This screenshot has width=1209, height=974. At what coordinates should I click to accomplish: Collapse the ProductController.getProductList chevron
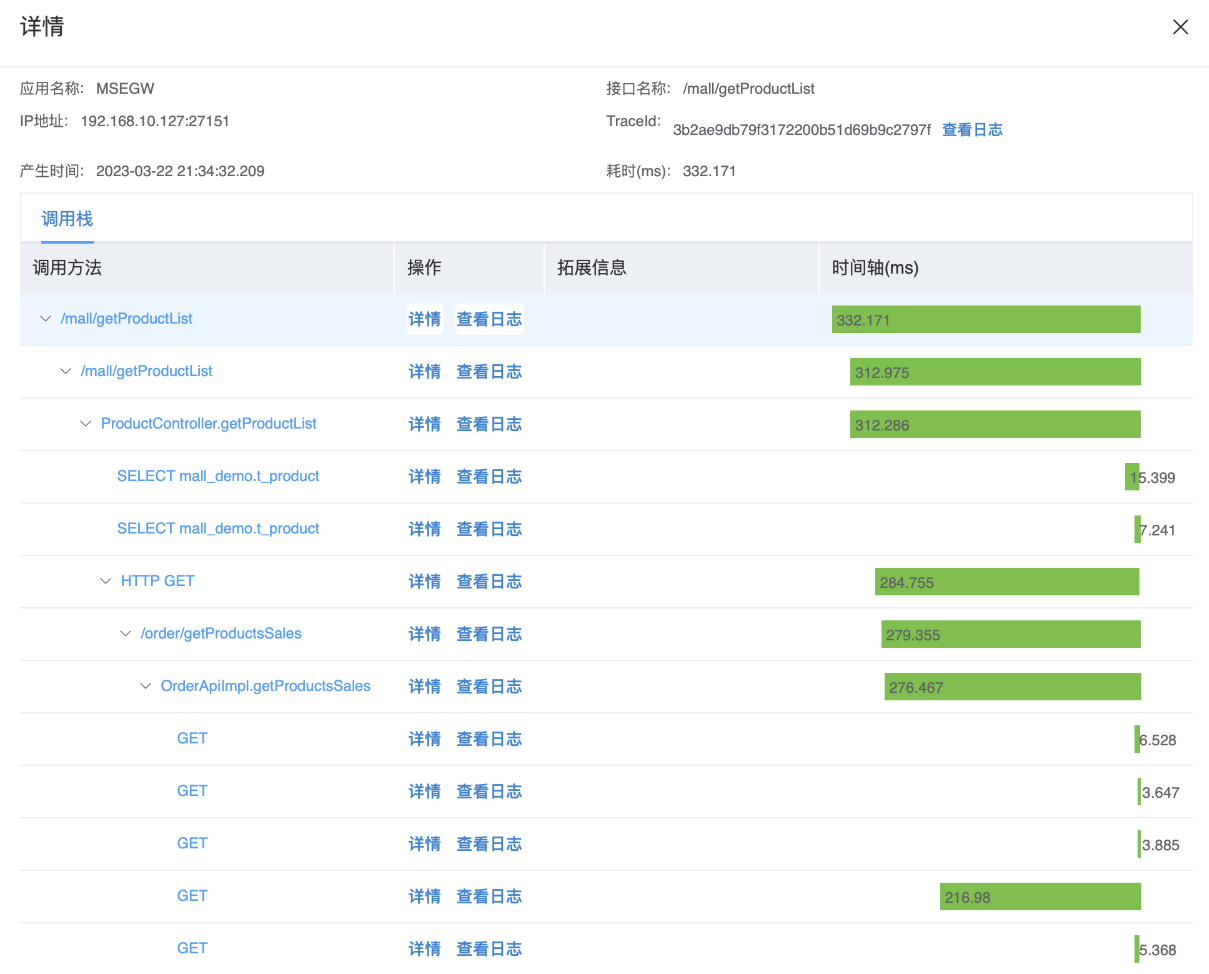(85, 424)
